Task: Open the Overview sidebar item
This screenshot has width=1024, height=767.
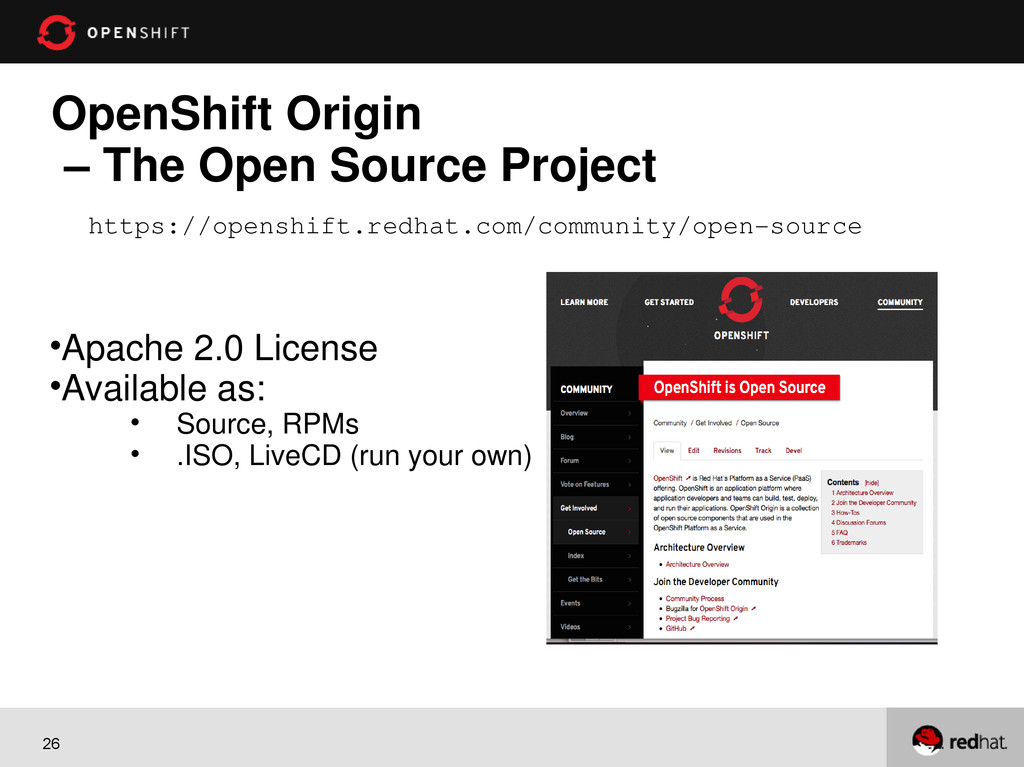Action: coord(595,413)
